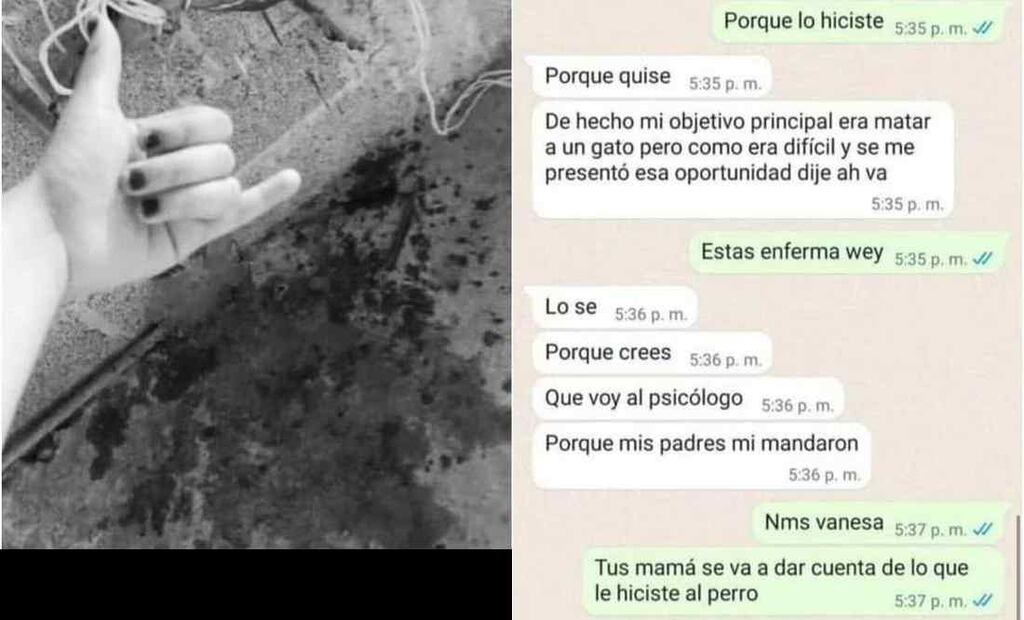This screenshot has height=620, width=1024.
Task: Click the 5:36 p. m. timestamp on "Que voy al psicólogo"
Action: coord(797,406)
